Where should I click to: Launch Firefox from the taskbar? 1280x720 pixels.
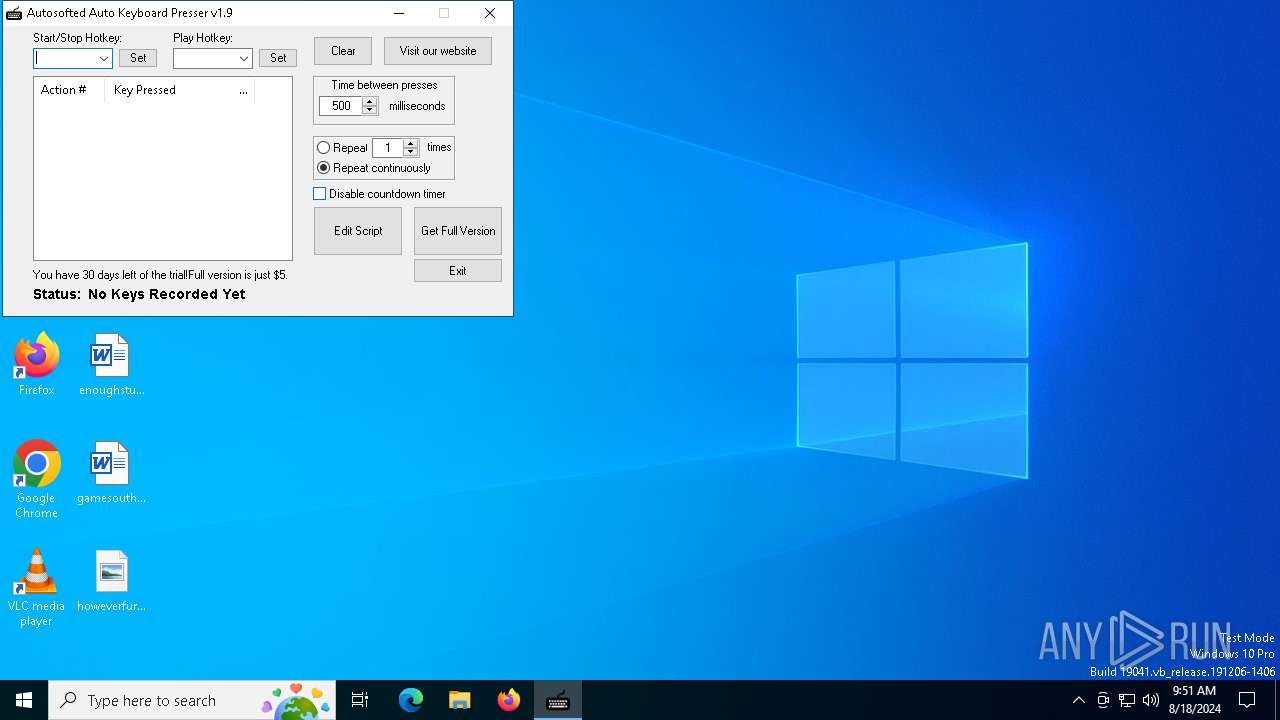point(509,700)
